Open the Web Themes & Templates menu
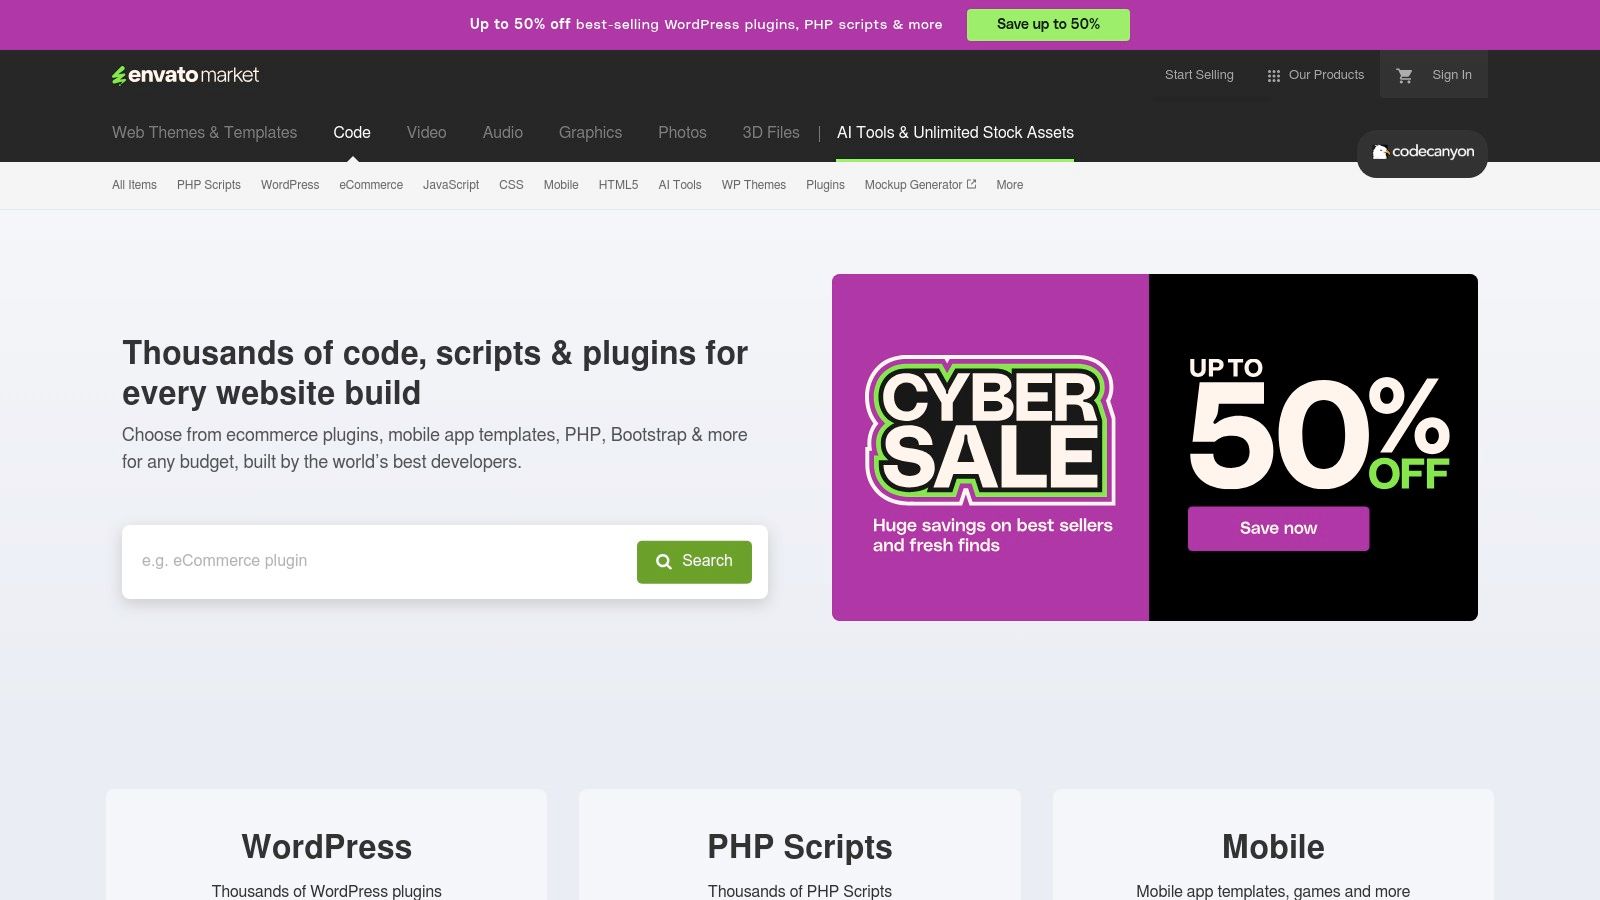 click(x=204, y=132)
